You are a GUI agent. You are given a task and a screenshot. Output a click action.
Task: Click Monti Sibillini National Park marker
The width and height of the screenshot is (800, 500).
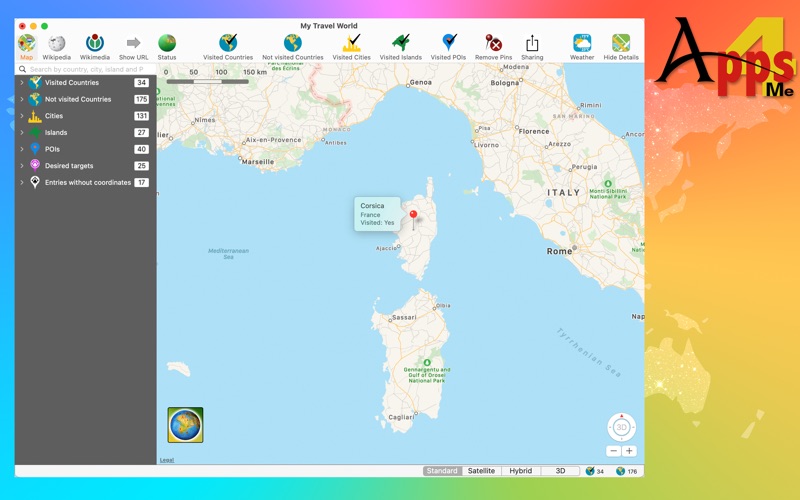(x=608, y=183)
